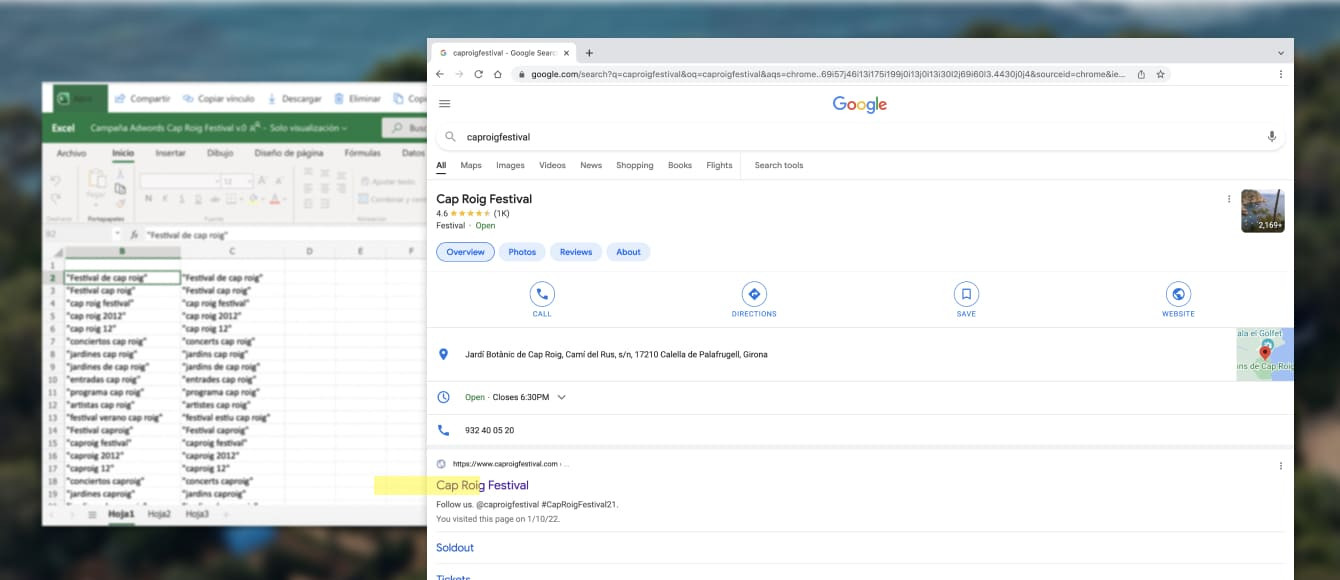Save the place with the bookmark icon

966,294
